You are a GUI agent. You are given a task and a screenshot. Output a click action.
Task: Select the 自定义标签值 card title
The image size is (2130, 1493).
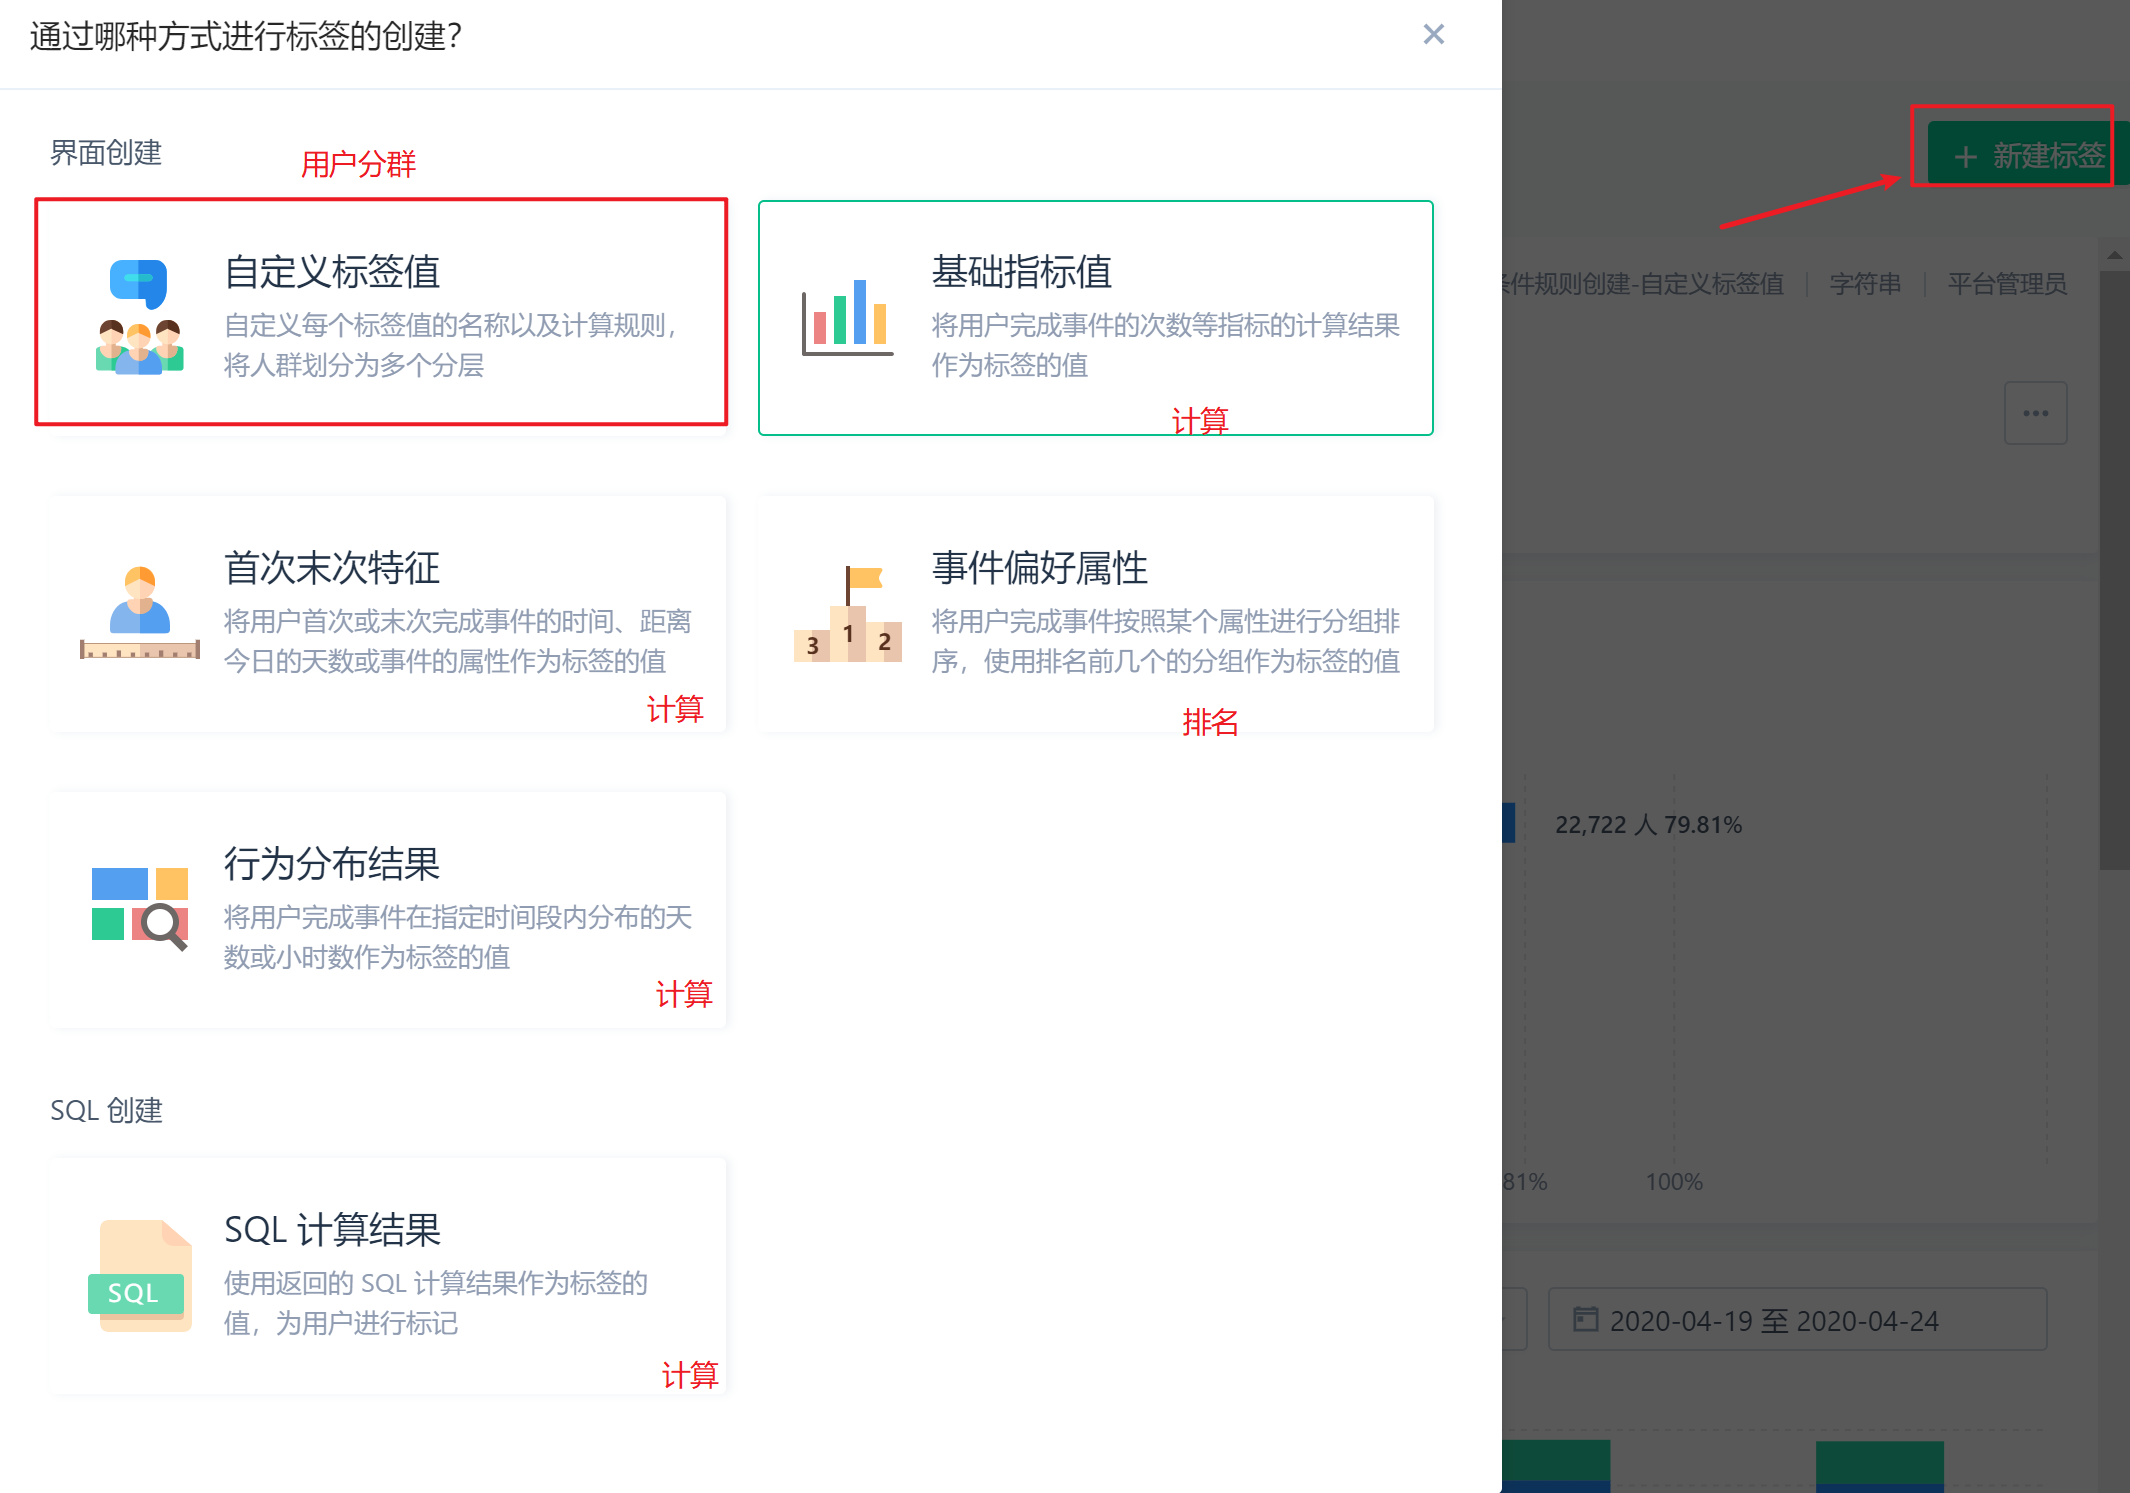[x=332, y=272]
